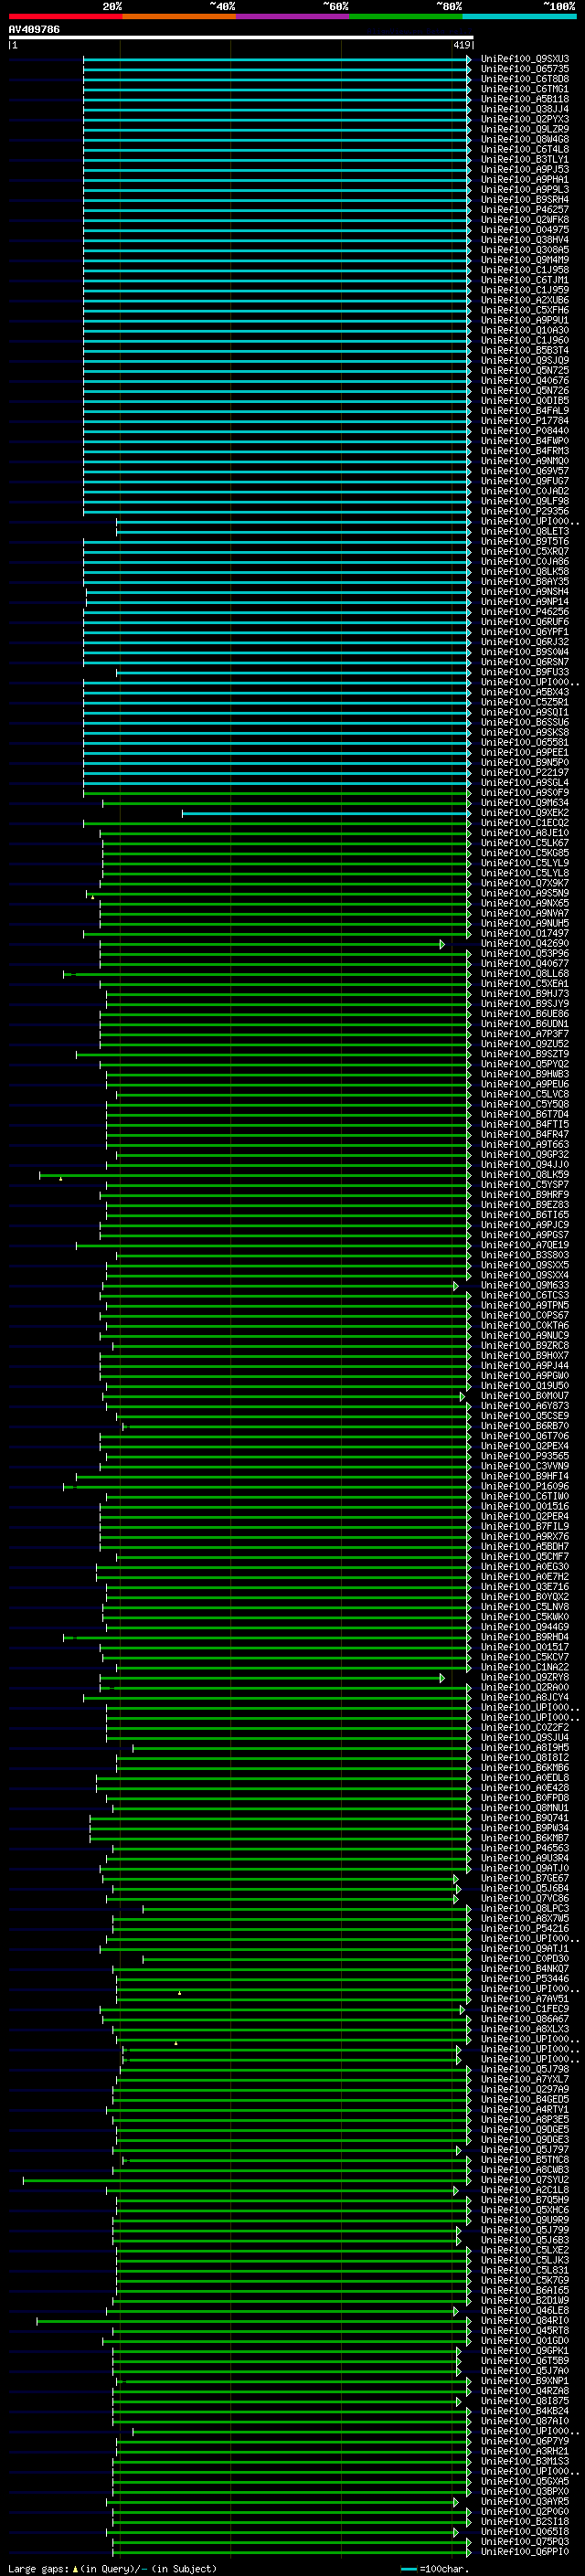Open the UniRef100_C6TMG1 hit label
The height and width of the screenshot is (2576, 585).
coord(525,89)
